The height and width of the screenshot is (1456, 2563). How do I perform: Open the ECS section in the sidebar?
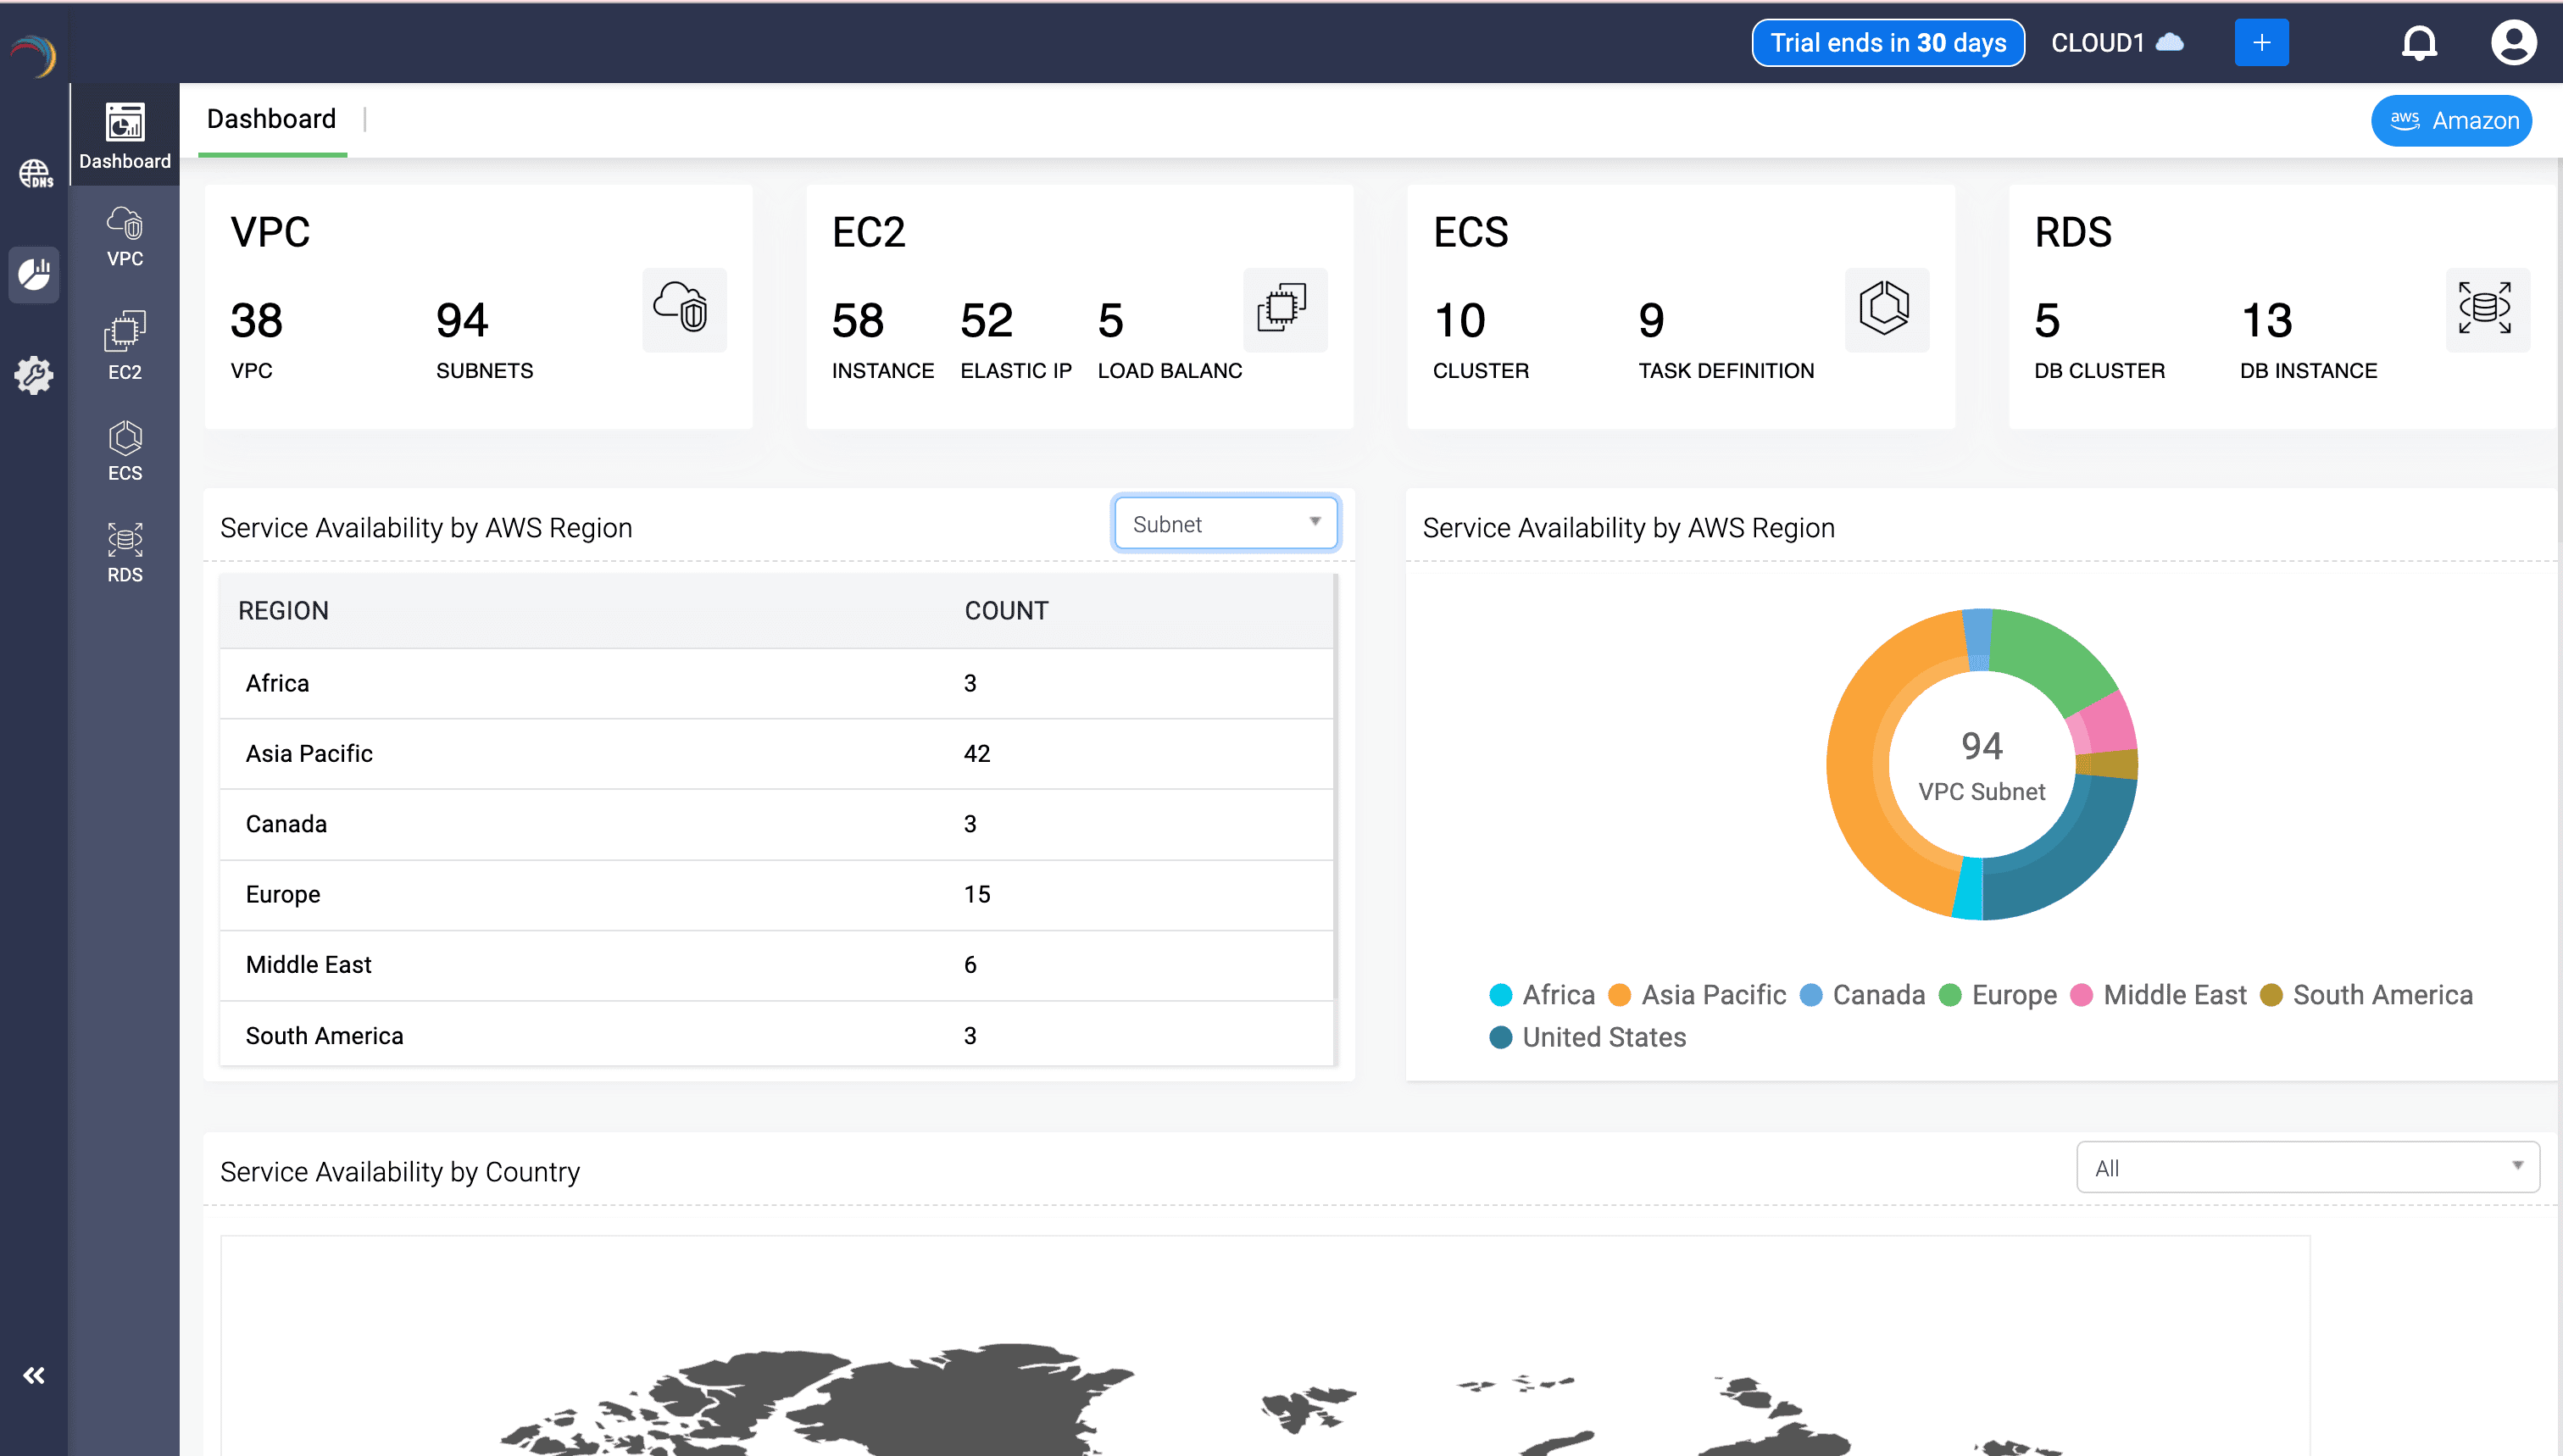pos(124,448)
